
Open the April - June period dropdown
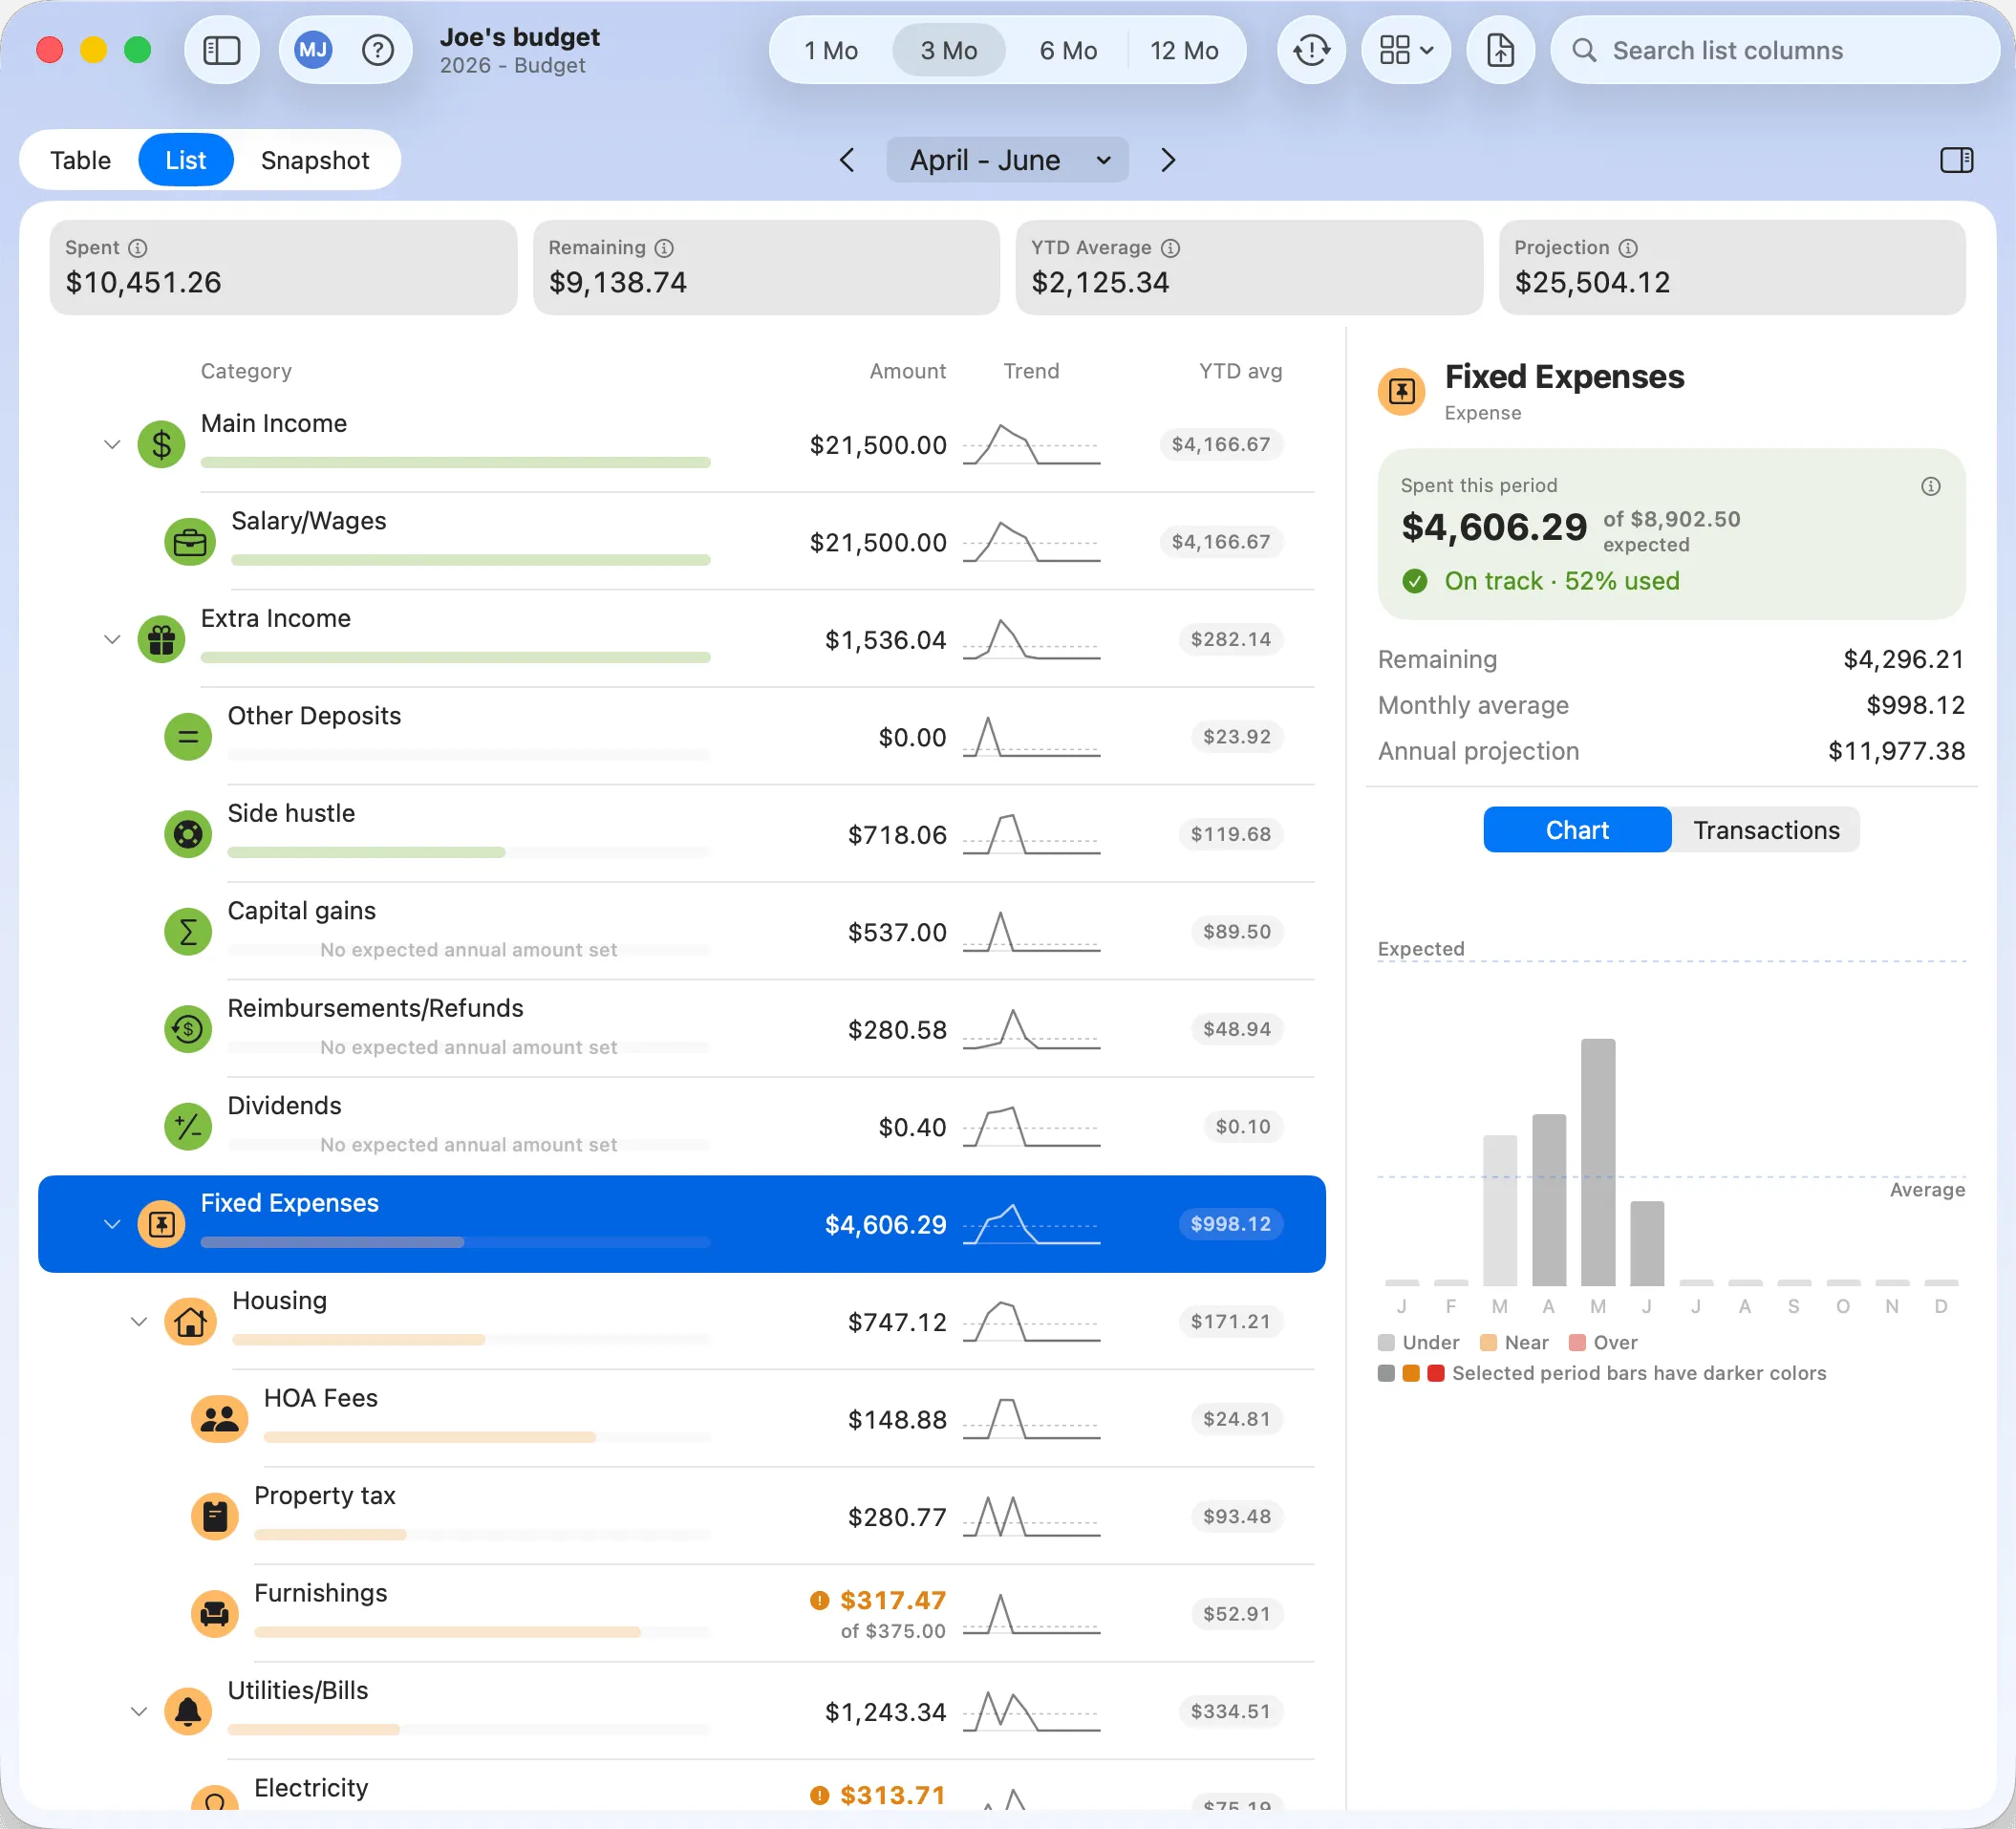point(1007,160)
